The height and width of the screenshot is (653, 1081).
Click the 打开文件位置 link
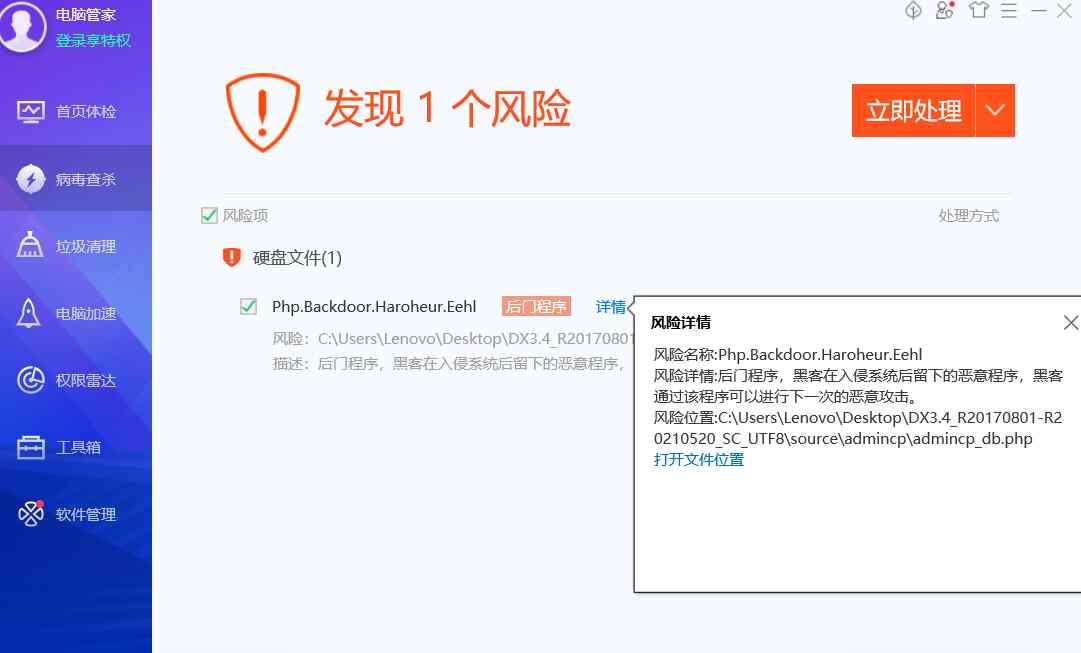point(698,460)
